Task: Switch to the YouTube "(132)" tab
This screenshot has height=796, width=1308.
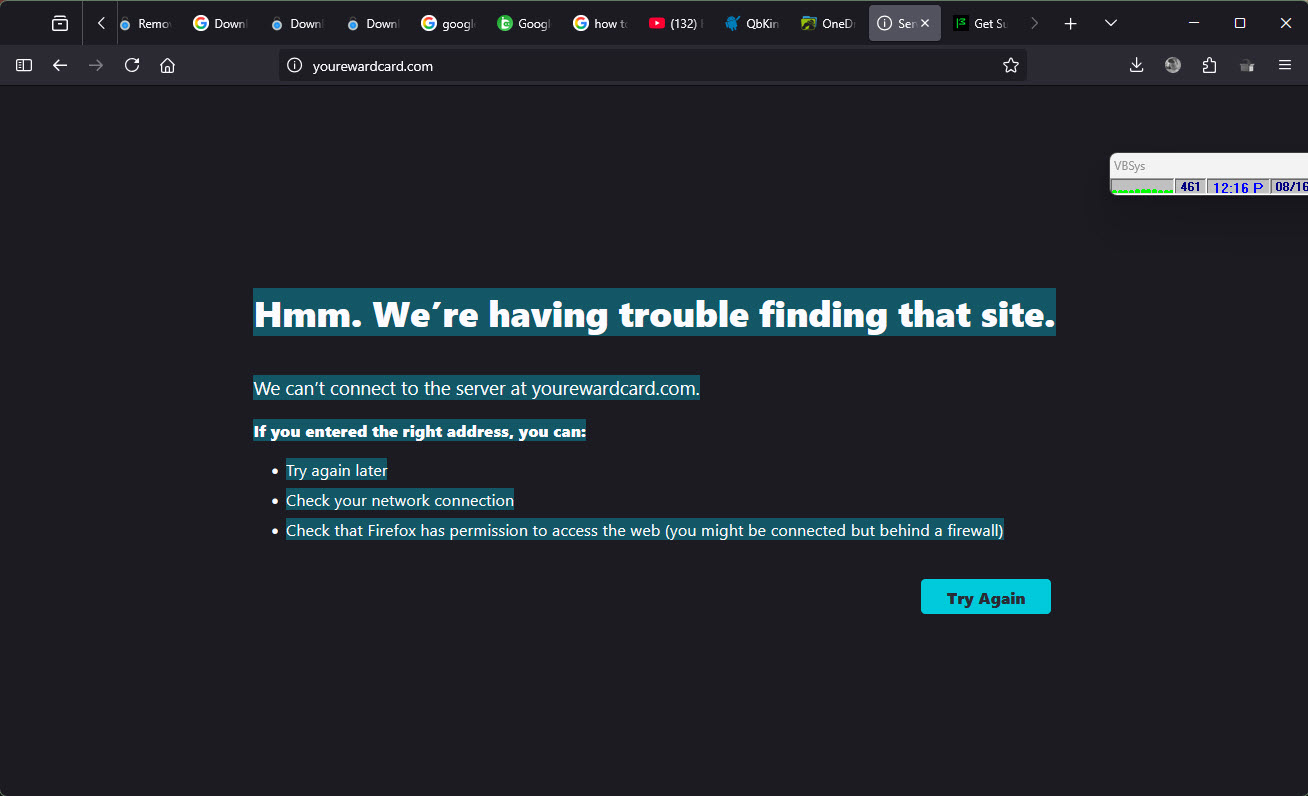Action: 677,23
